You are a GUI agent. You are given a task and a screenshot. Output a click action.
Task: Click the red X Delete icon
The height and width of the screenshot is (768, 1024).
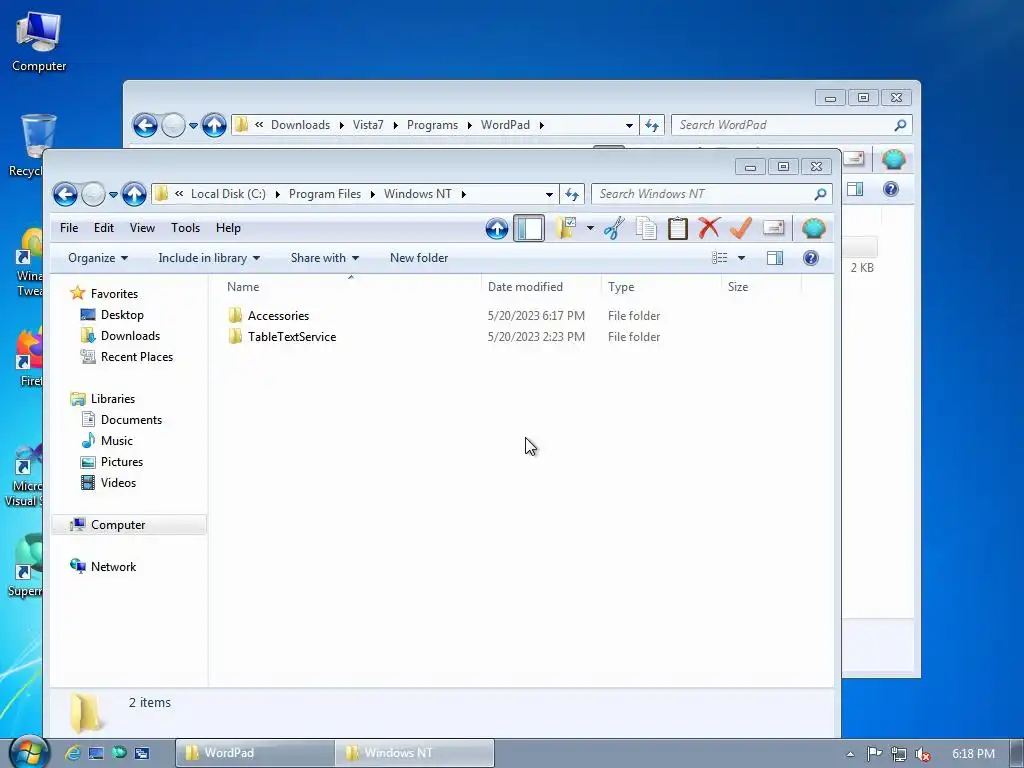(709, 228)
